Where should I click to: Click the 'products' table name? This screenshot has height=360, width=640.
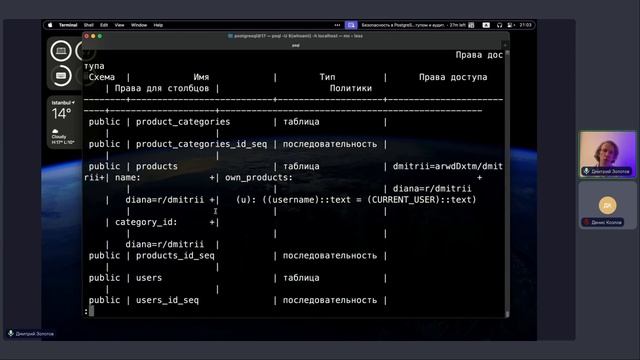click(x=157, y=167)
